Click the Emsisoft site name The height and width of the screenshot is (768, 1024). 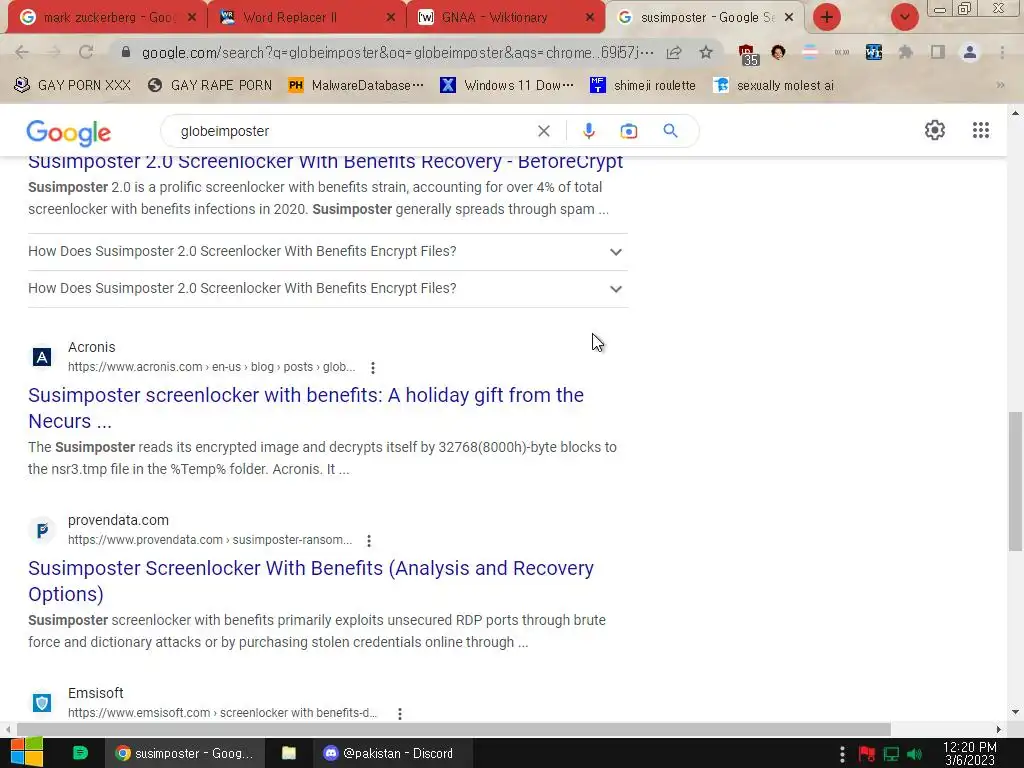pos(95,693)
